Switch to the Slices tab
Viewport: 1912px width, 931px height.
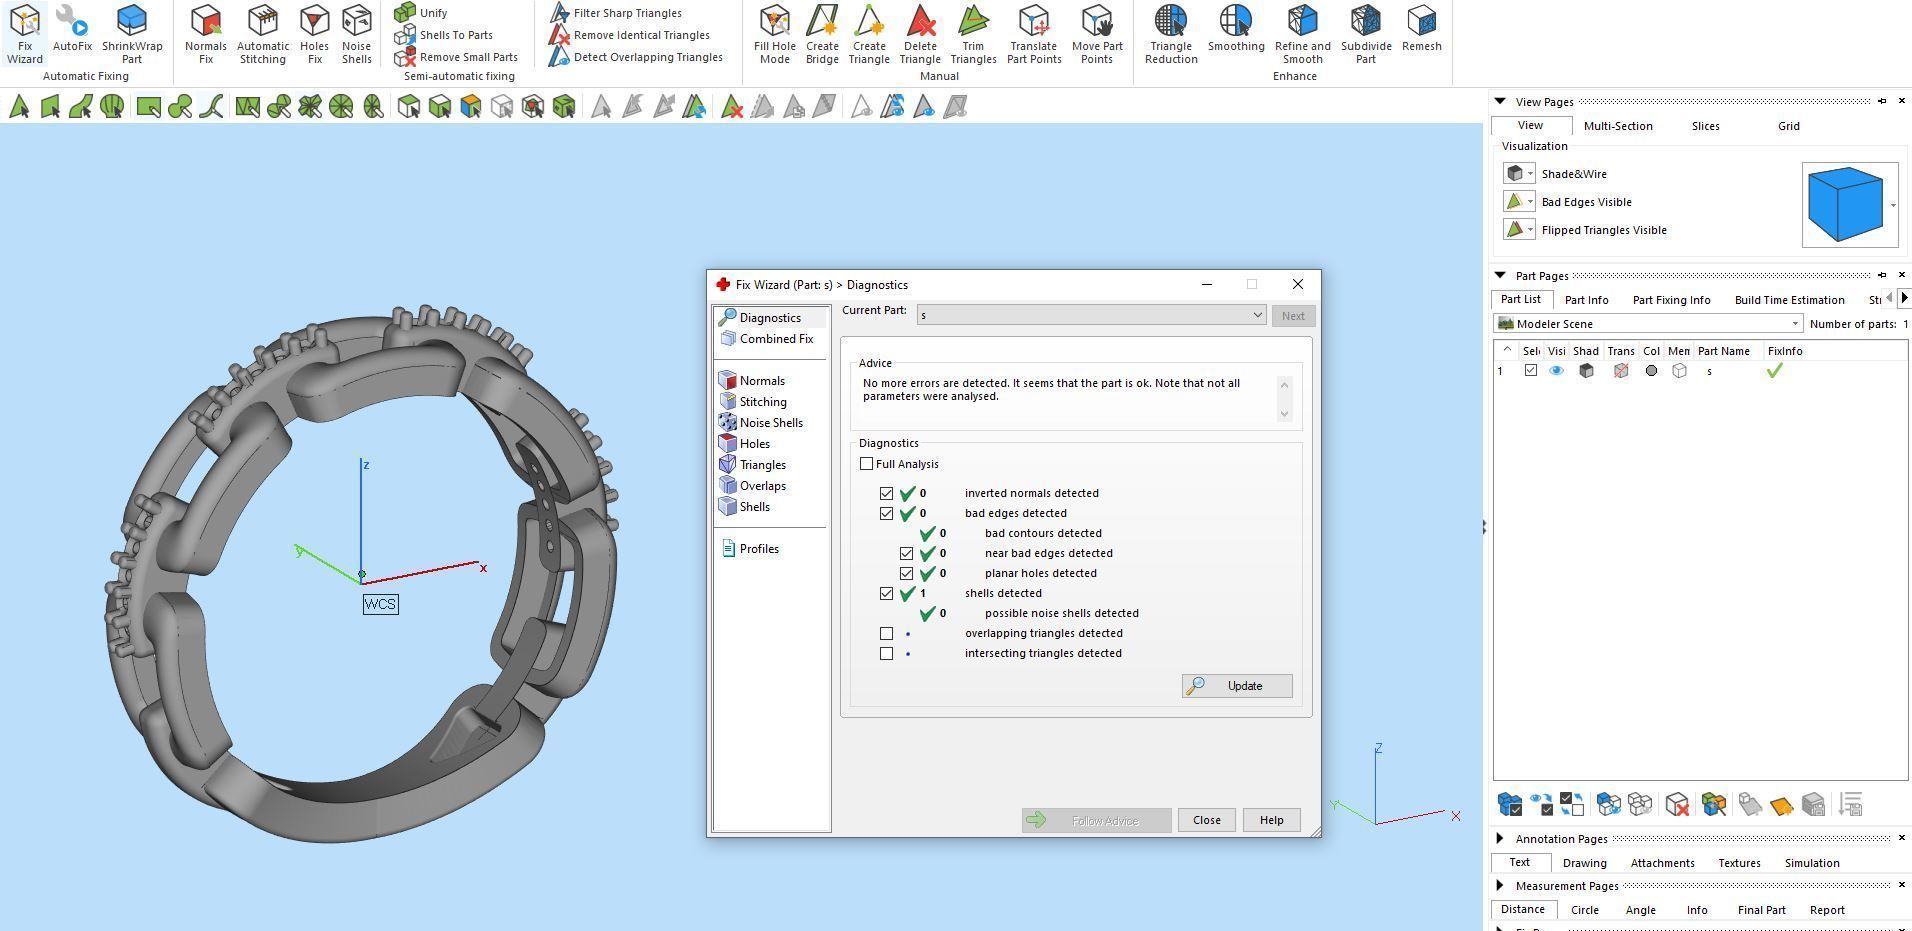coord(1706,126)
